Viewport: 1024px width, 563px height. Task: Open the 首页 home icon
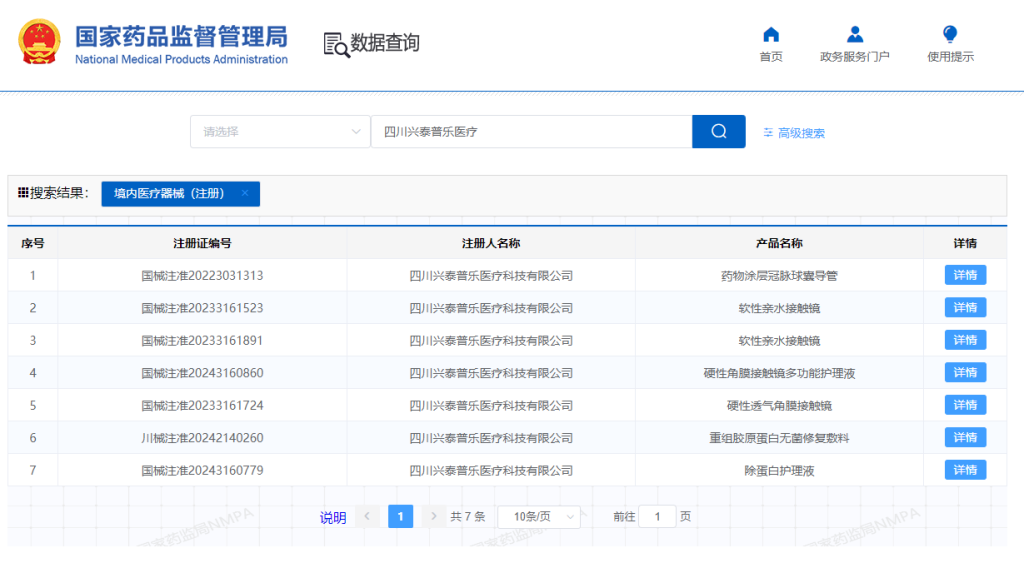(x=771, y=34)
